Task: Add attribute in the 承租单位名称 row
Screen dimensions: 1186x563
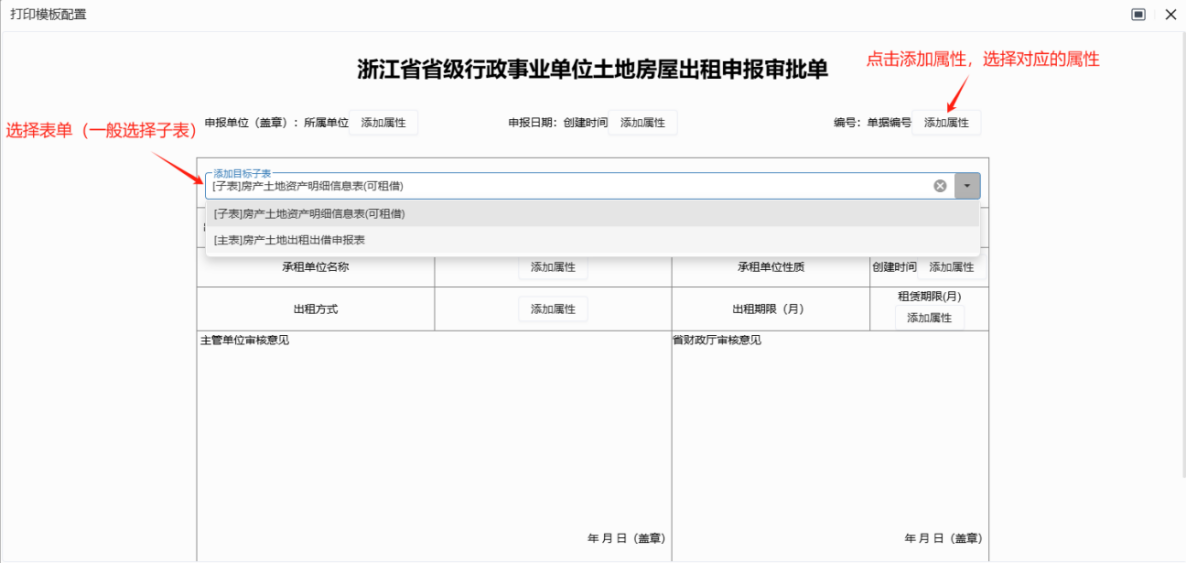Action: pyautogui.click(x=553, y=268)
